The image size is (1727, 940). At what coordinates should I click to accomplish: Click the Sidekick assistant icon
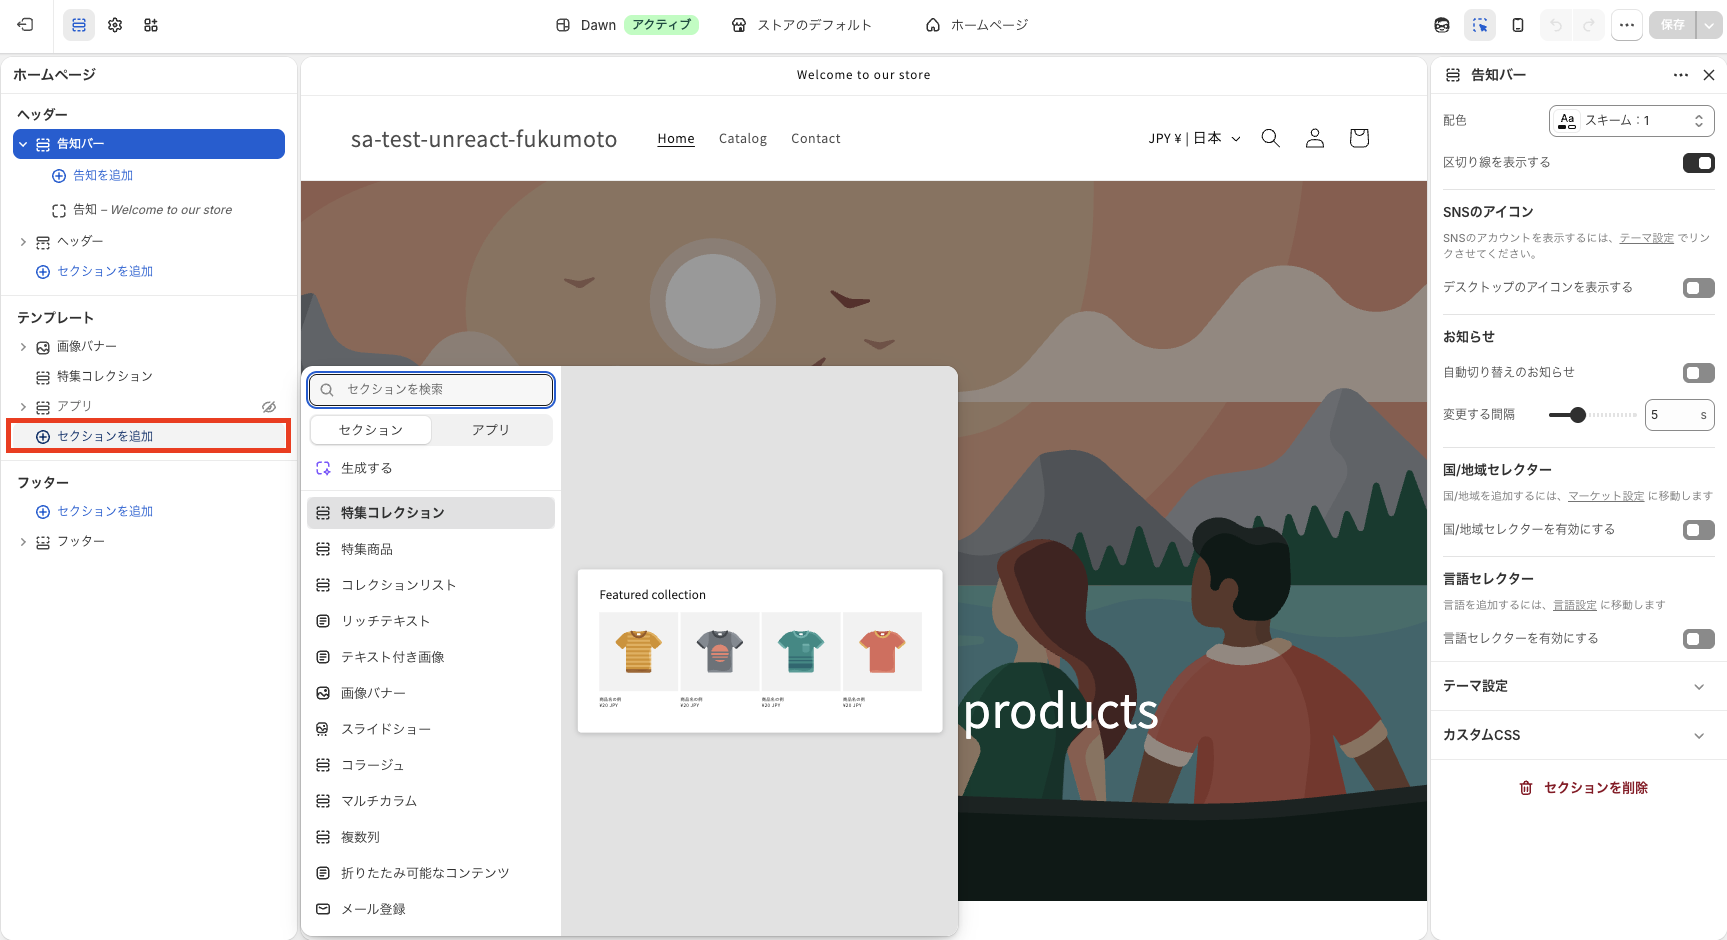(1442, 25)
